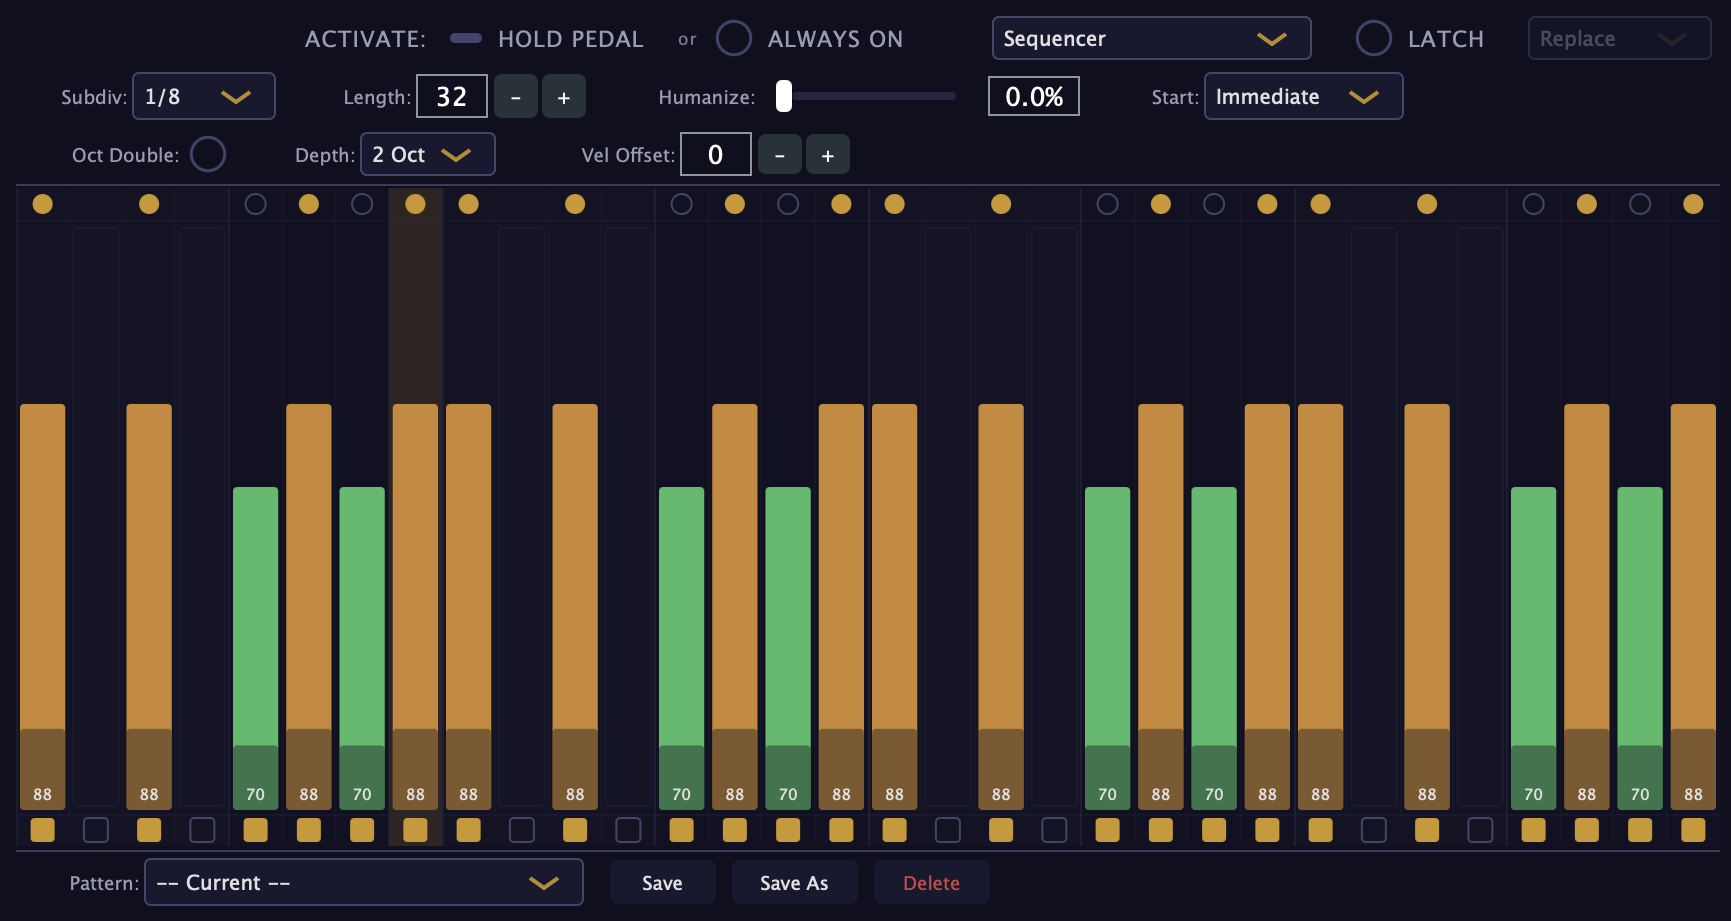Expand the Subdiv 1/8 dropdown

point(204,97)
